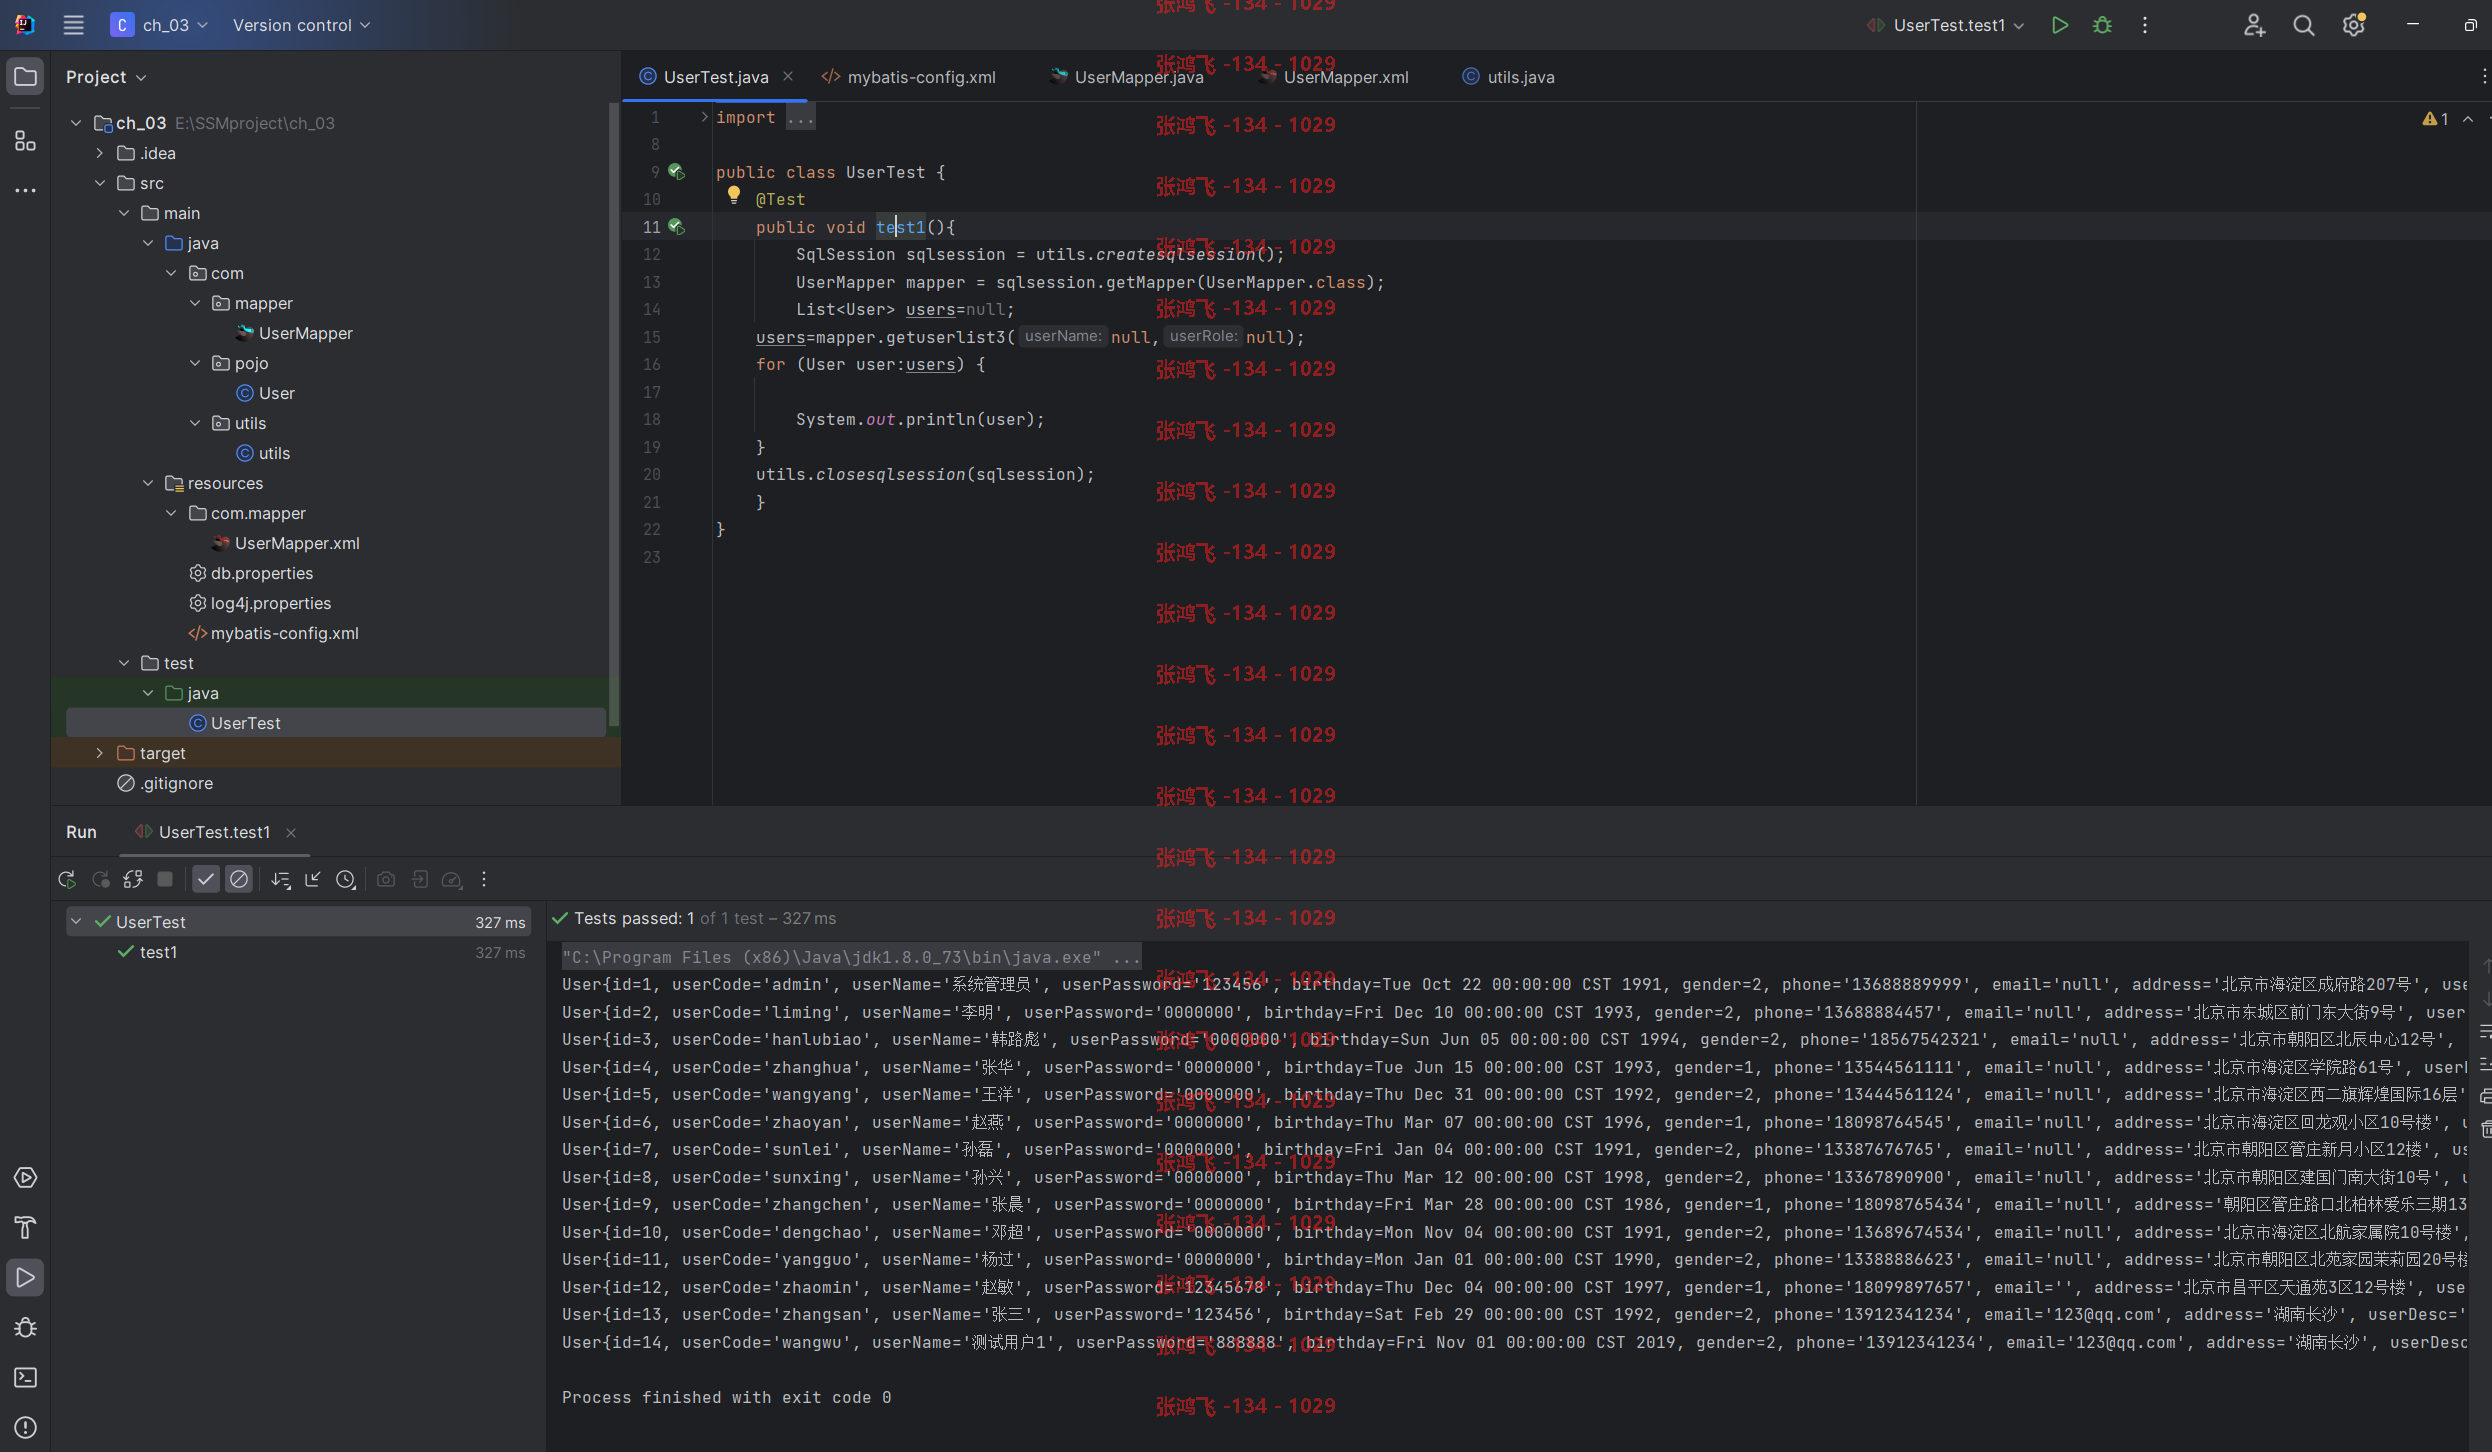Toggle show ignored tests button
The image size is (2492, 1452).
click(x=239, y=880)
